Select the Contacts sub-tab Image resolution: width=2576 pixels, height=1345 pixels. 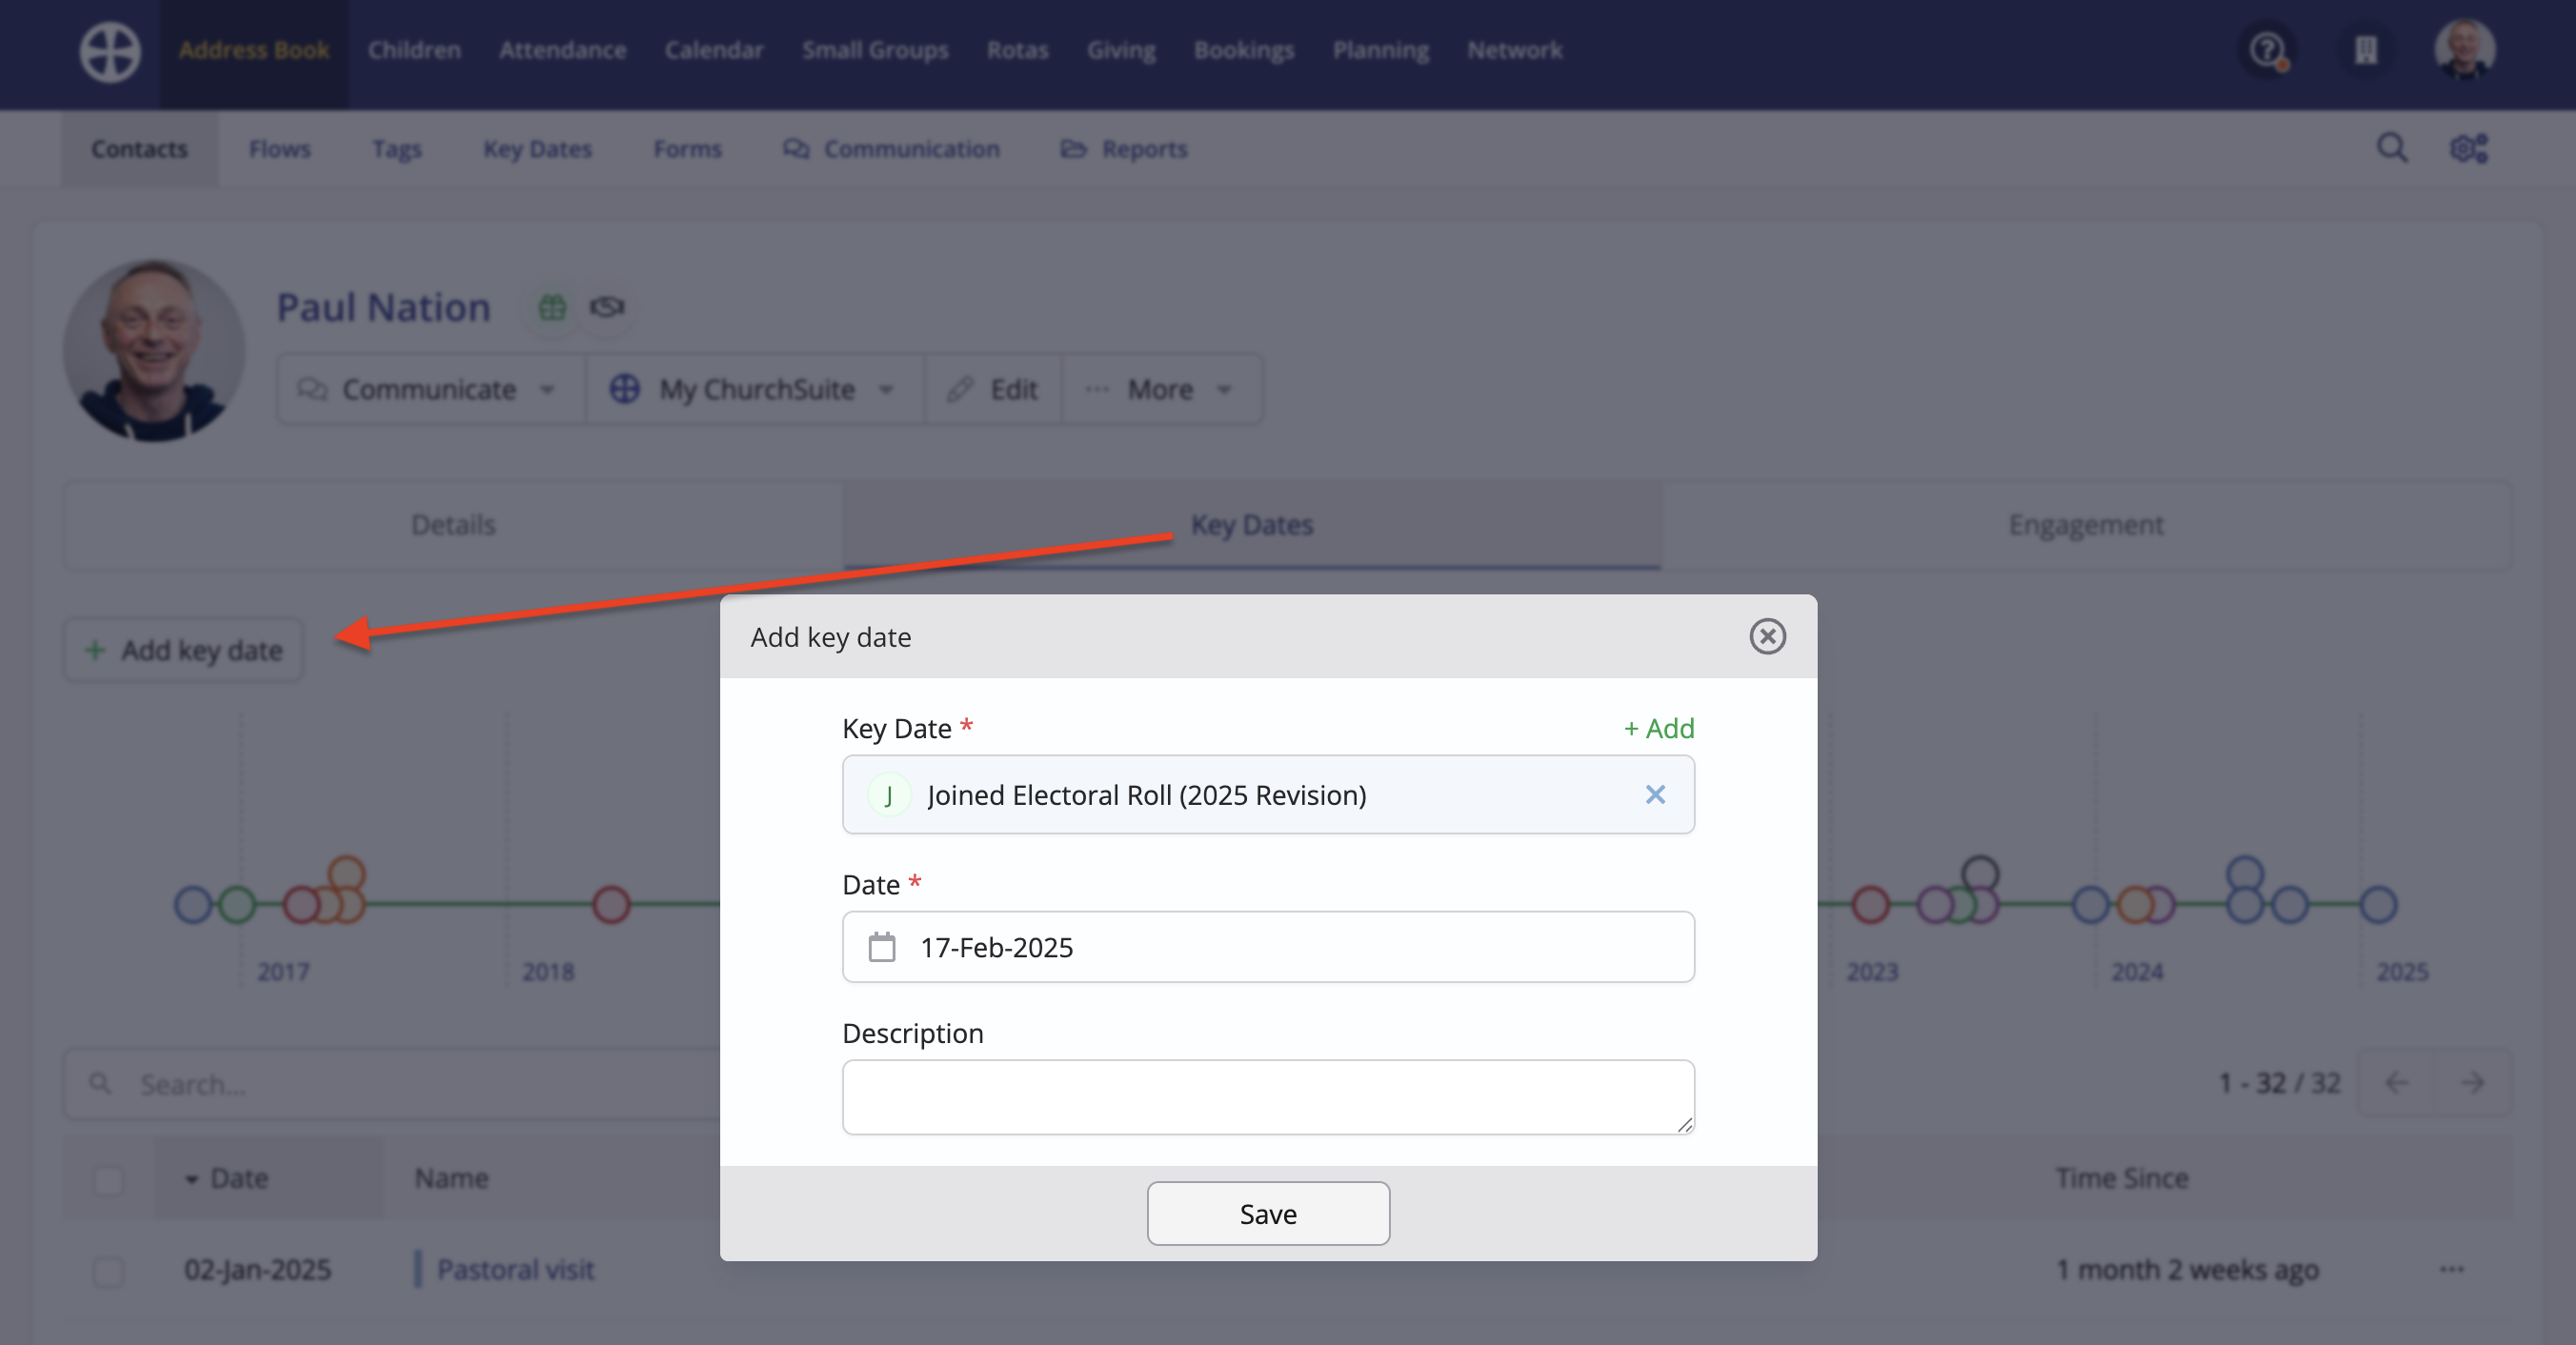click(x=140, y=148)
